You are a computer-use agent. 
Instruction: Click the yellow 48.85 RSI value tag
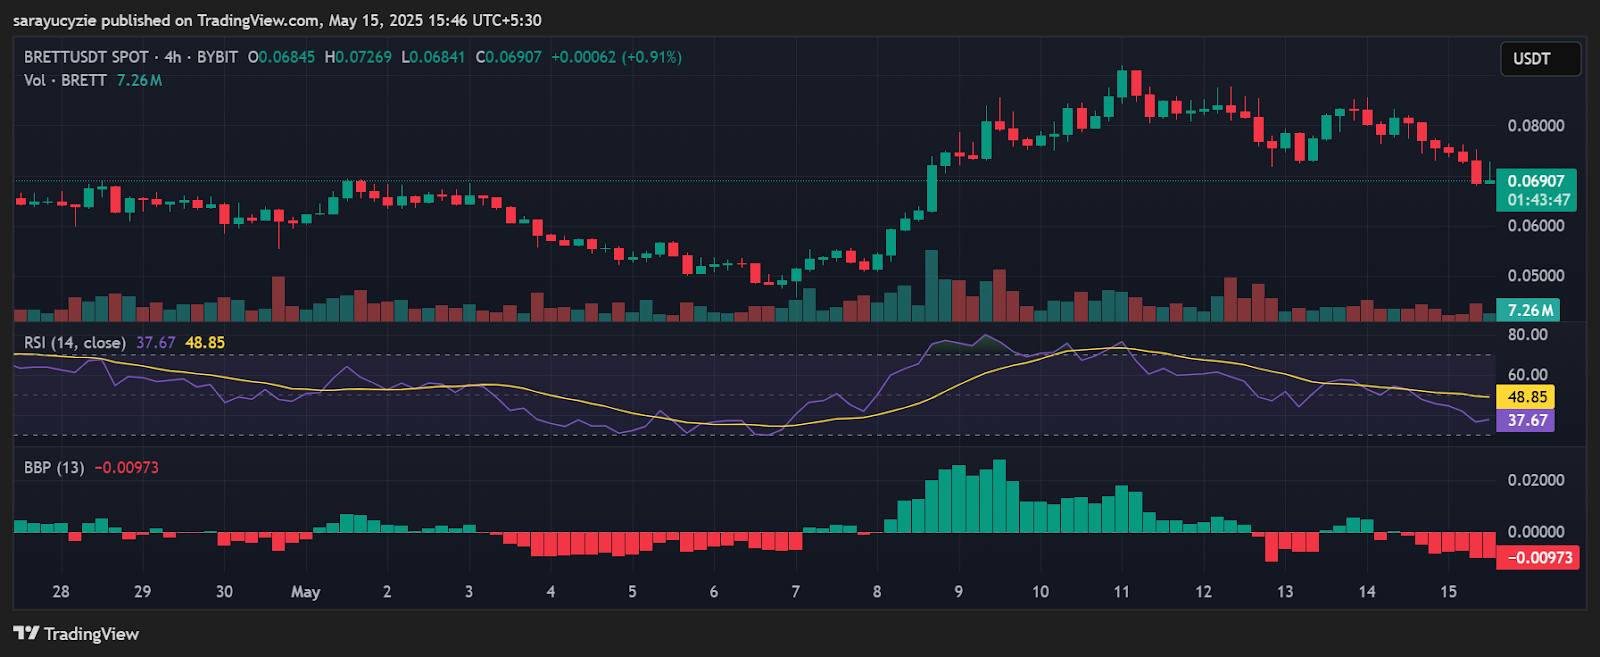pos(1526,397)
